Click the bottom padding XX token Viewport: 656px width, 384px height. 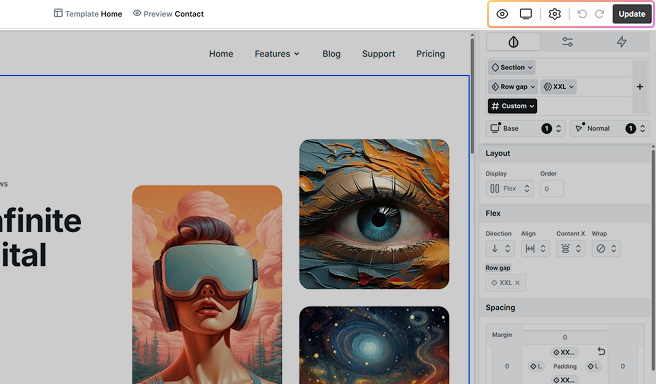[x=565, y=380]
